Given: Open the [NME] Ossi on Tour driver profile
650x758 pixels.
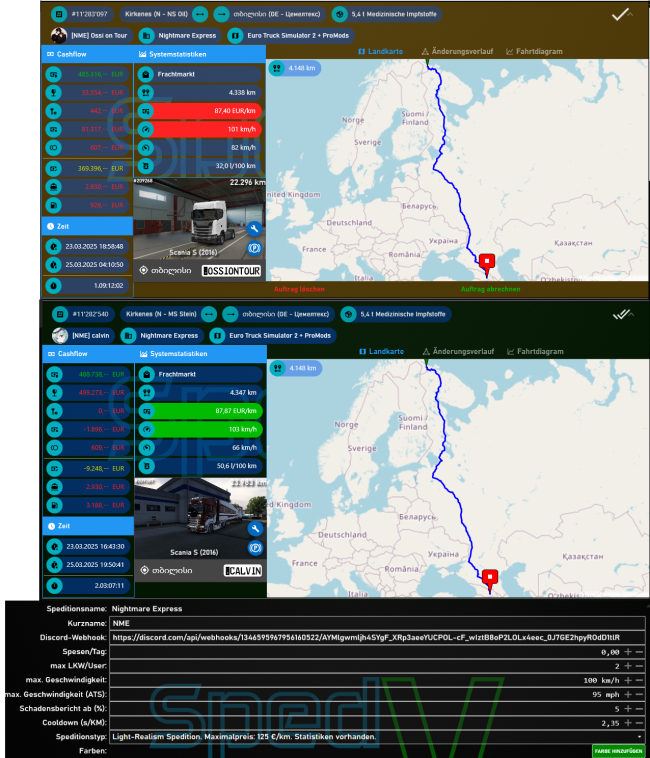Looking at the screenshot, I should pyautogui.click(x=91, y=35).
